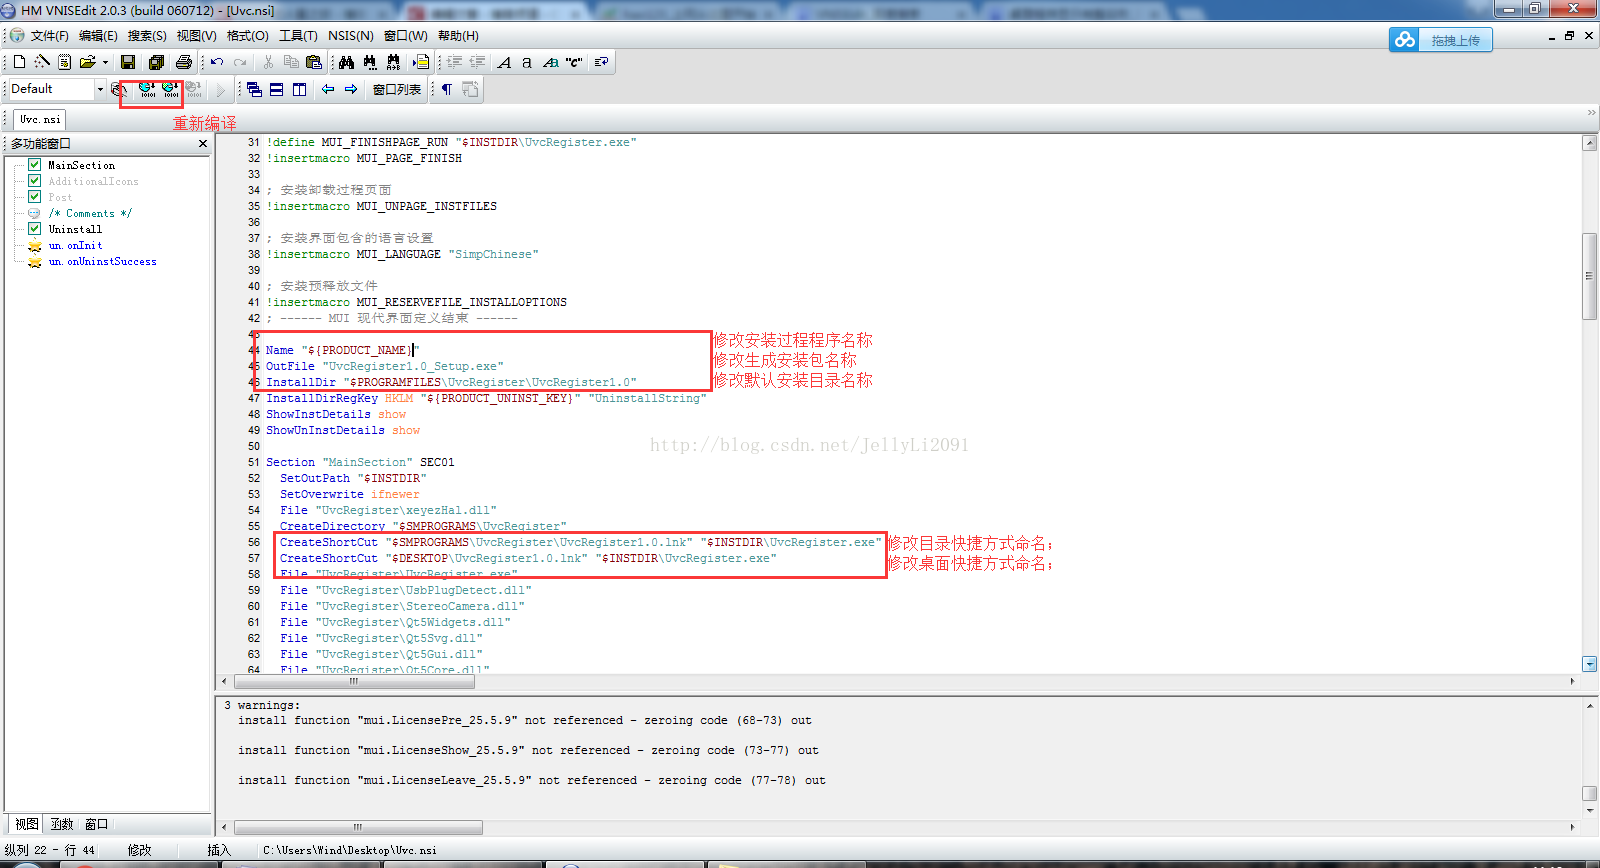This screenshot has height=868, width=1600.
Task: Open the Default configuration combo box
Action: [x=56, y=89]
